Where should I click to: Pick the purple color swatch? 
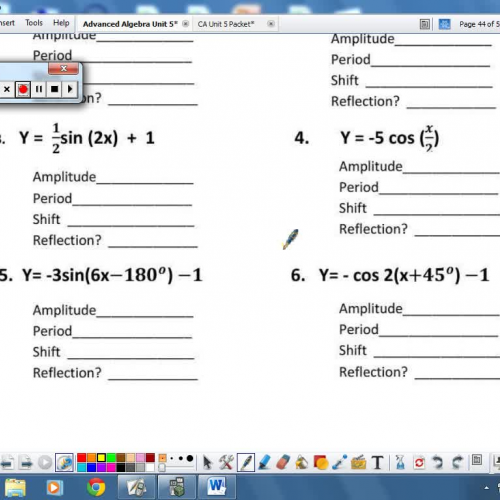(x=101, y=467)
